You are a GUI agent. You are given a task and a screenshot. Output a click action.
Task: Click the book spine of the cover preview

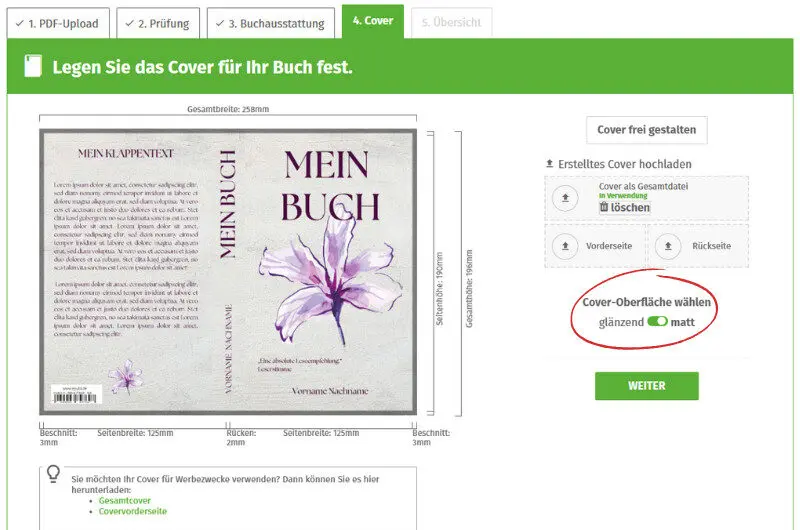[228, 272]
